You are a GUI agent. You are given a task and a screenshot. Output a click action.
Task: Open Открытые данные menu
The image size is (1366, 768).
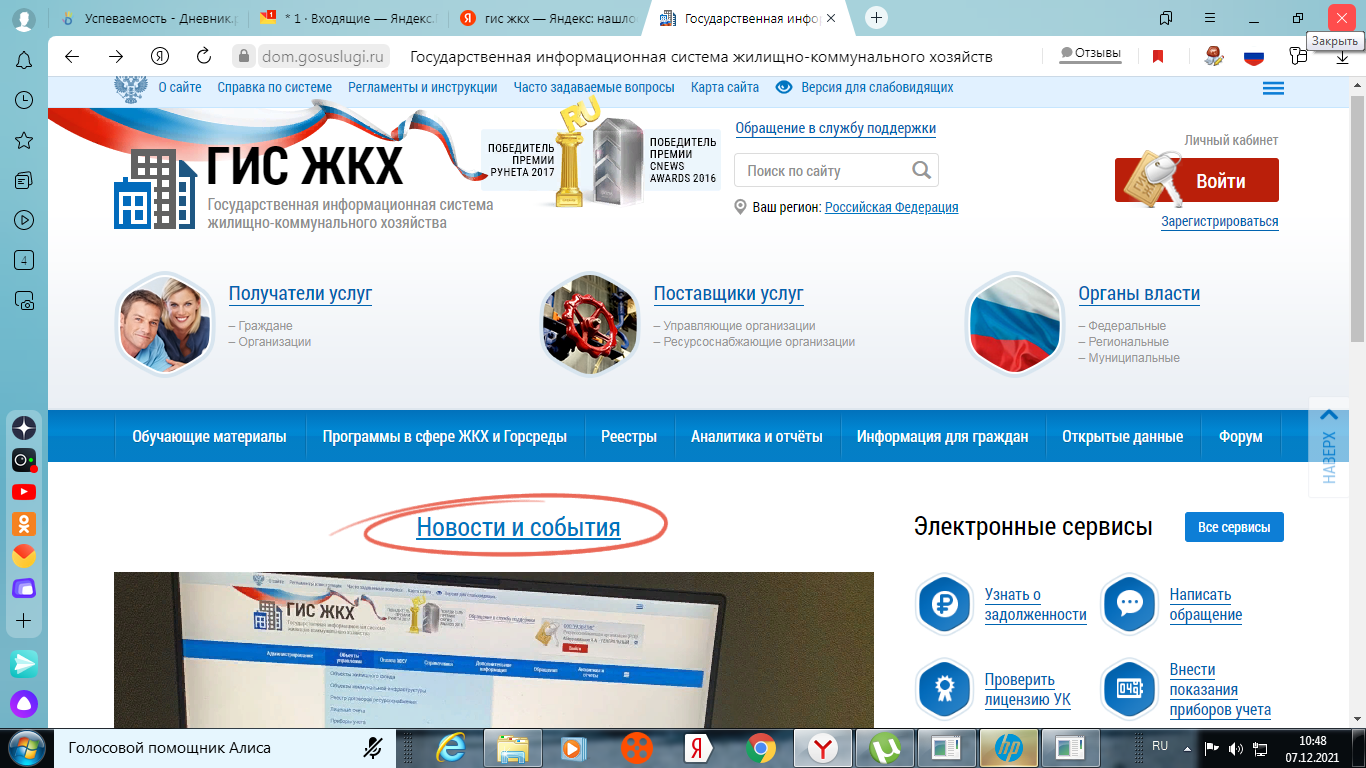[x=1123, y=436]
